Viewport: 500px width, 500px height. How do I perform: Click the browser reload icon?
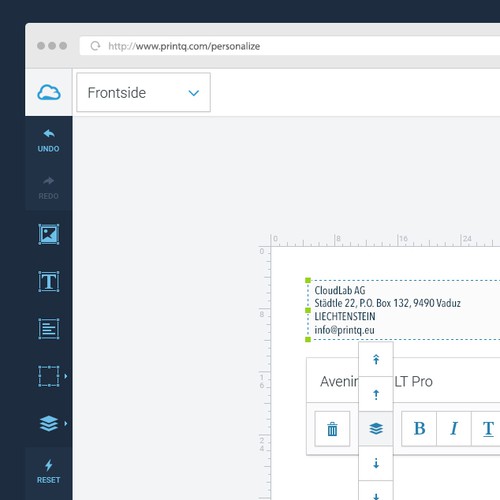[x=95, y=46]
